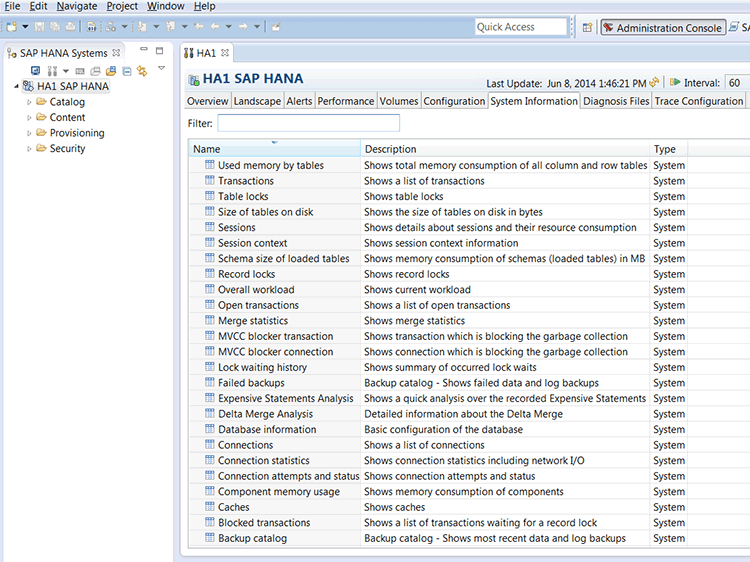Open the Systems panel View Menu dropdown
750x562 pixels.
(161, 68)
